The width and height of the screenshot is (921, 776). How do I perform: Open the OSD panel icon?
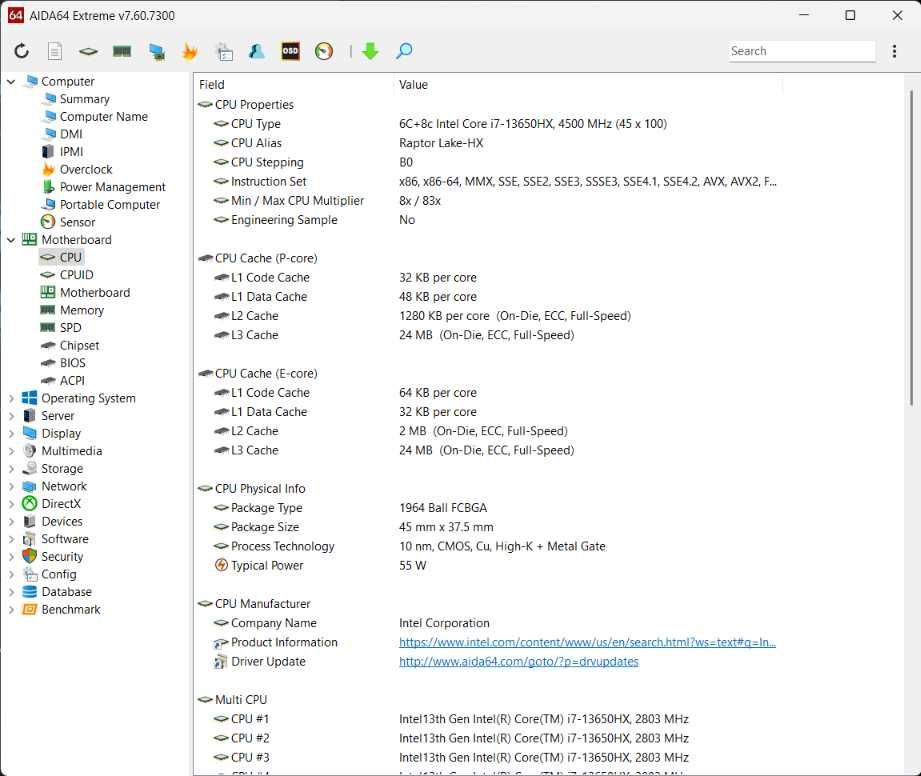pyautogui.click(x=290, y=51)
